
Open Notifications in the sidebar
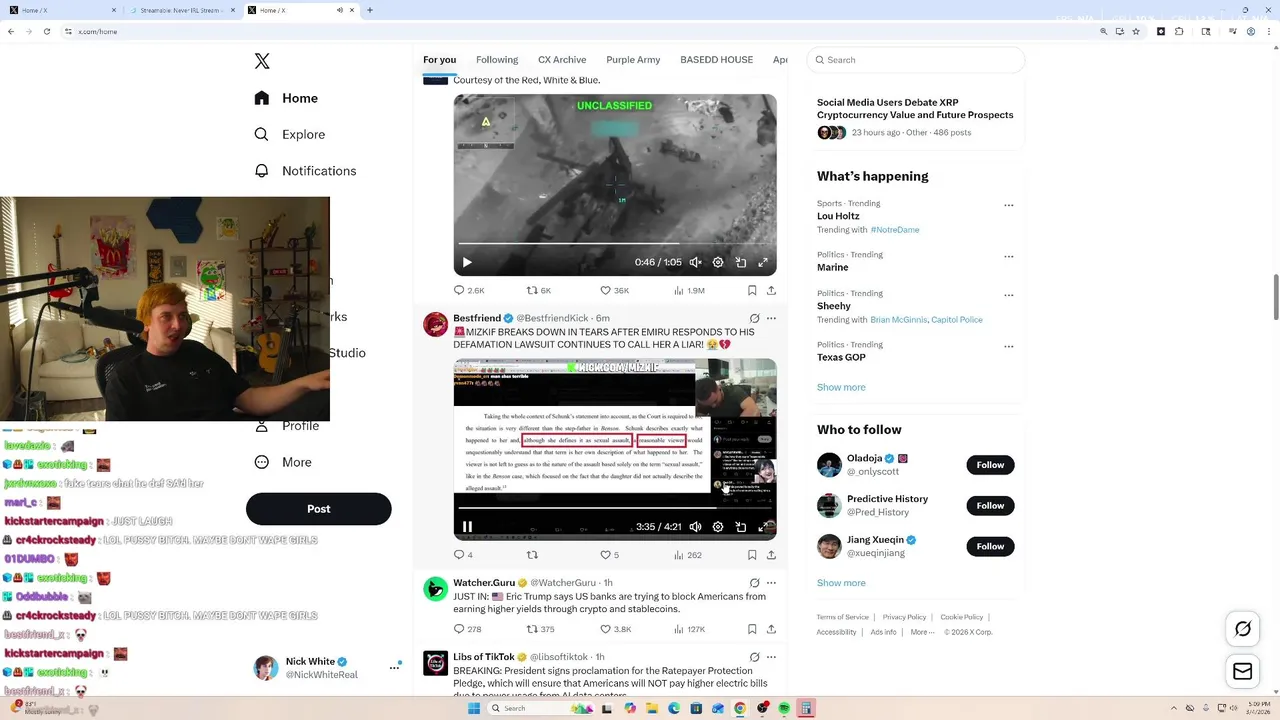tap(305, 171)
